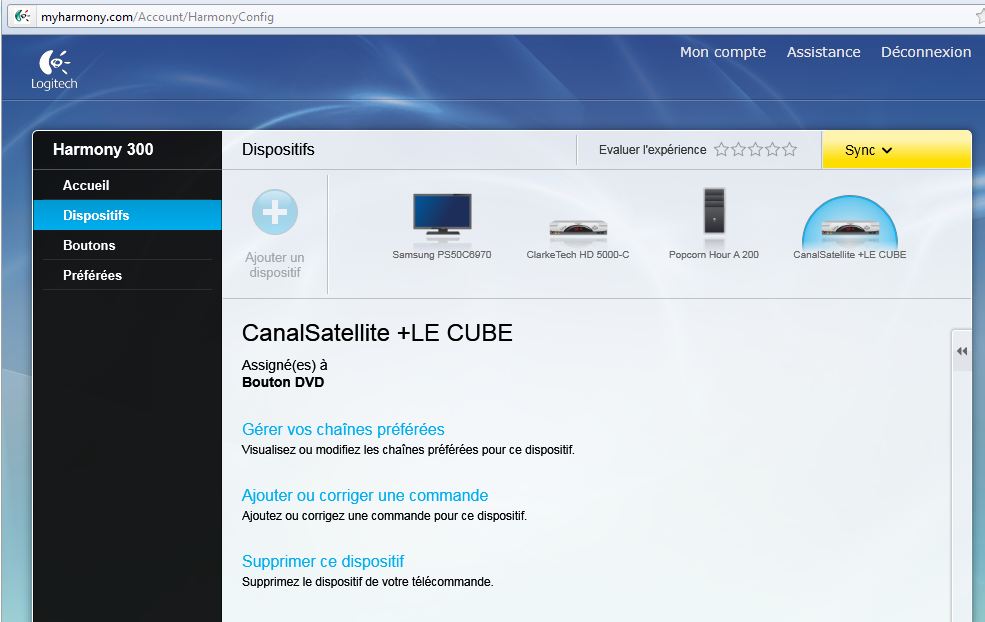Viewport: 985px width, 622px height.
Task: Select the ClarkeTech HD 5000-C device icon
Action: 578,228
